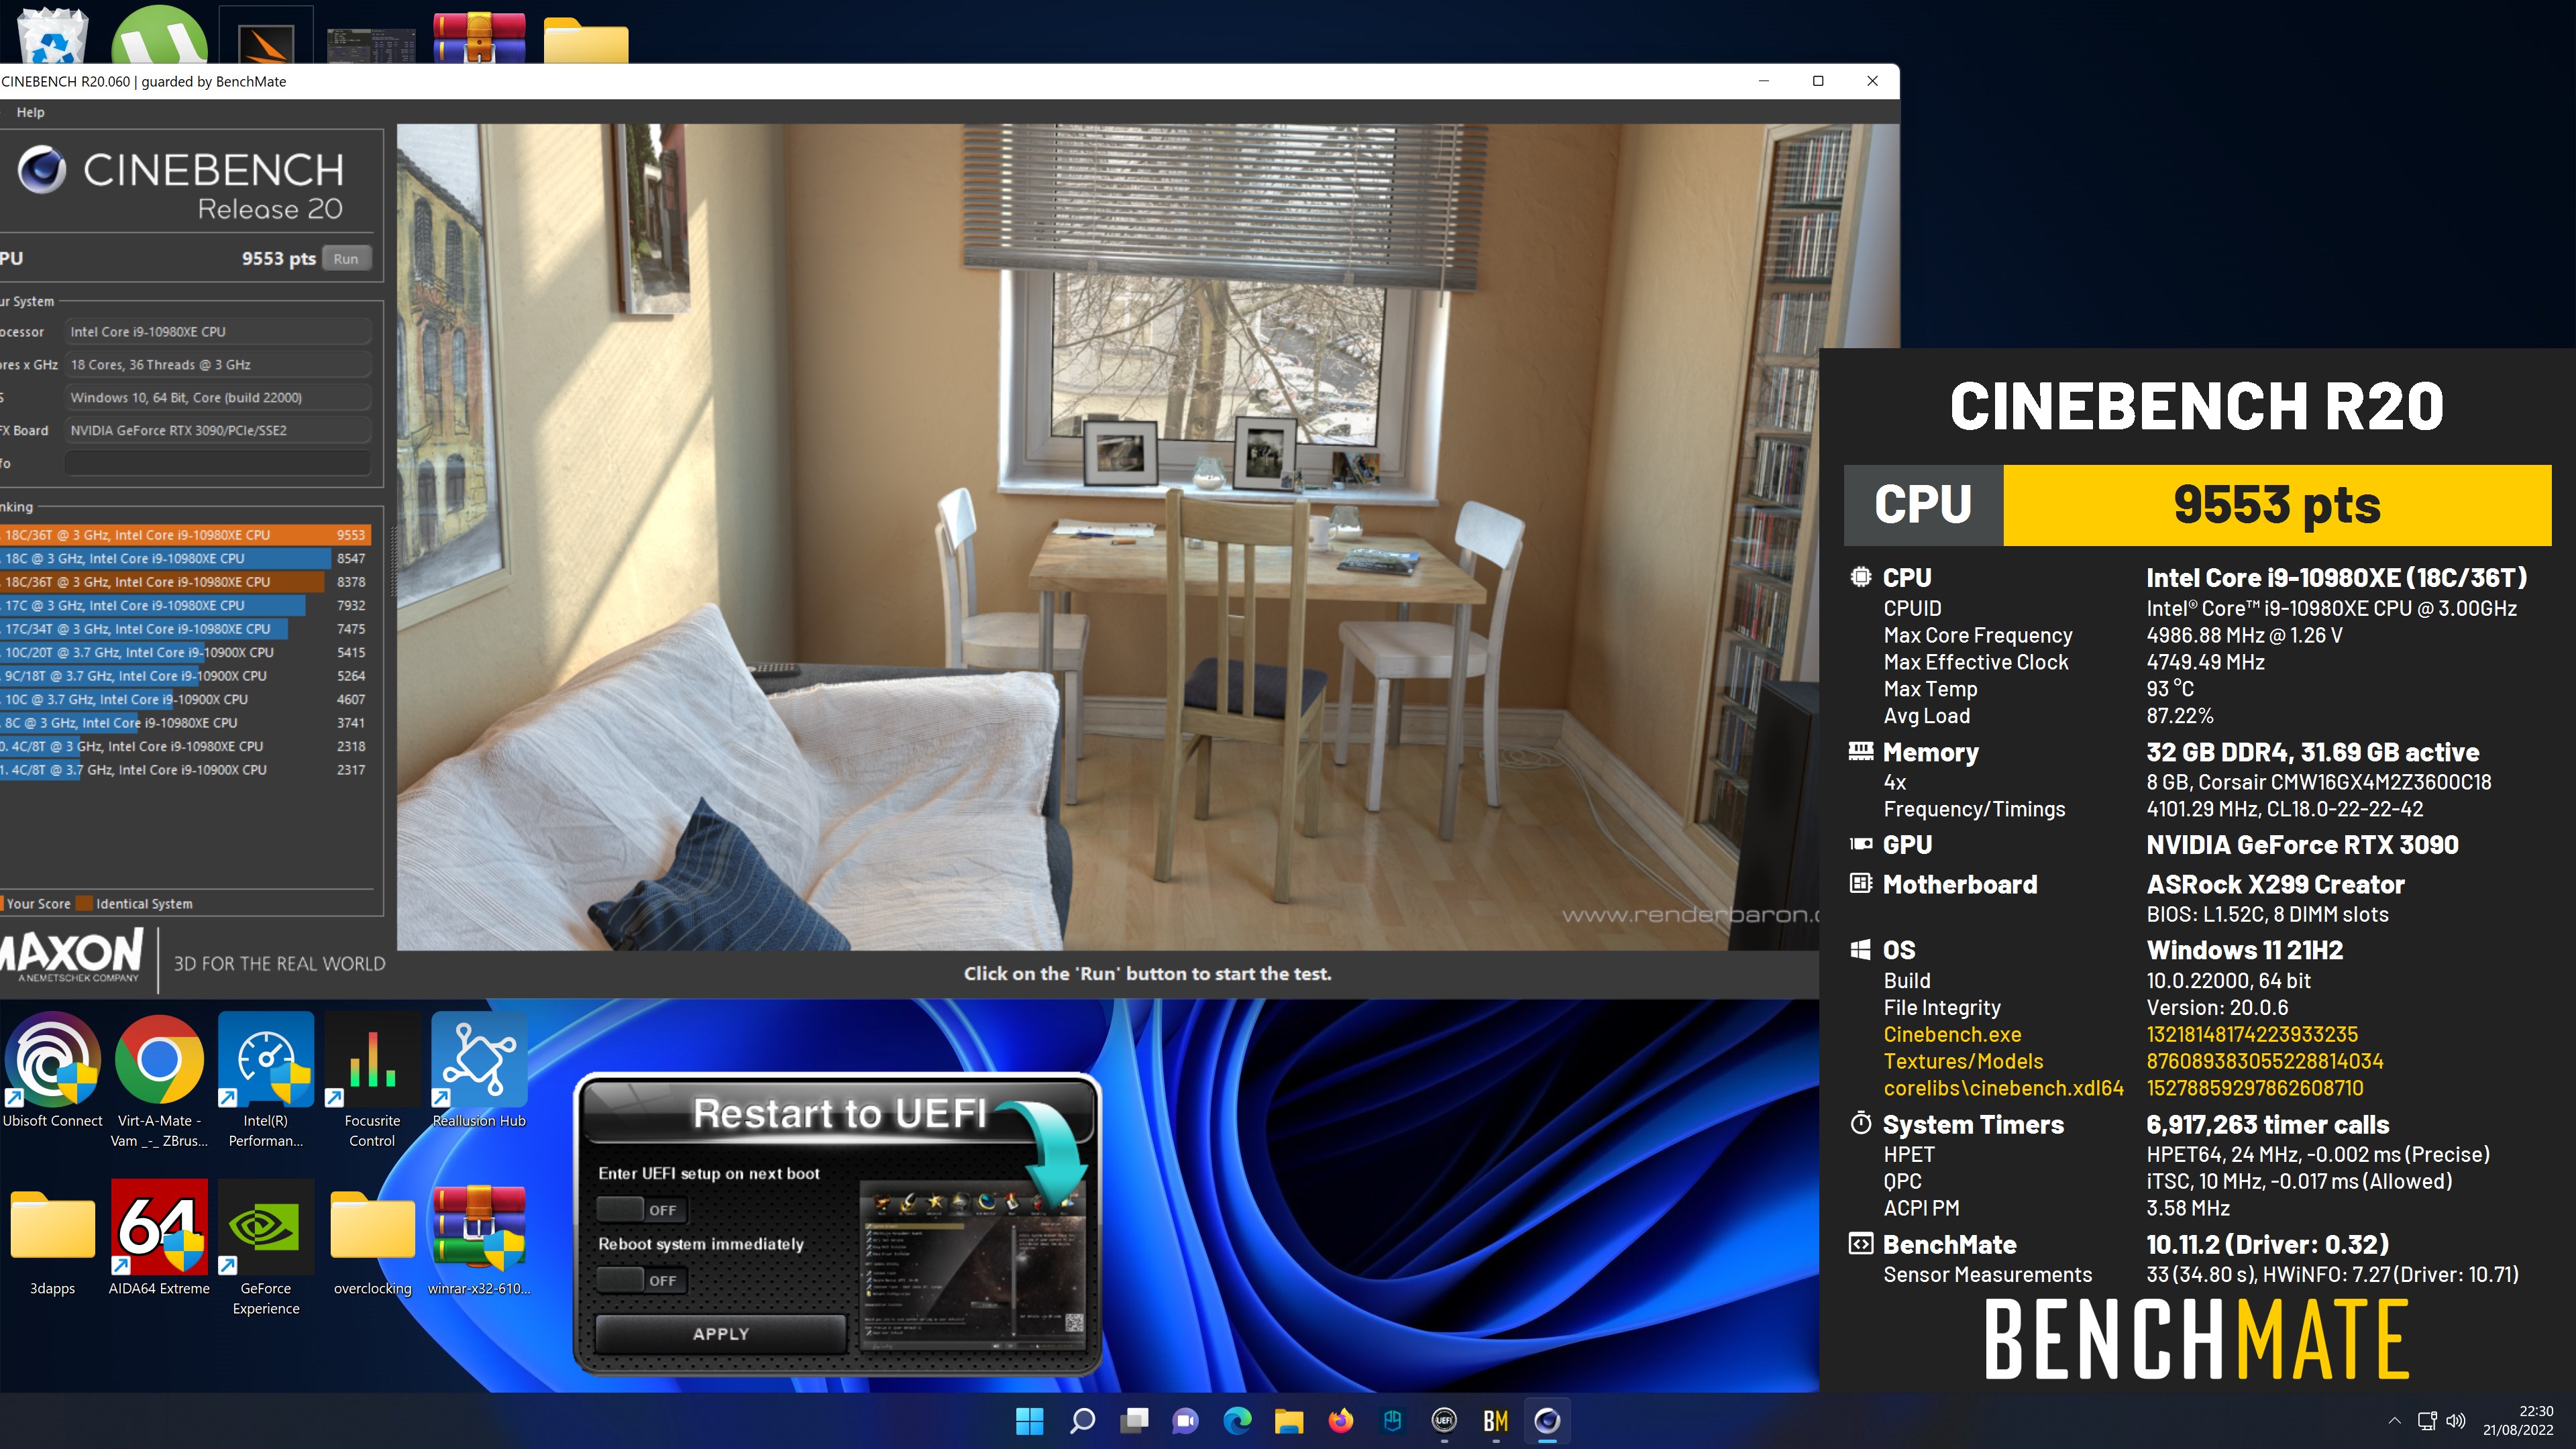The height and width of the screenshot is (1449, 2576).
Task: Switch to the UEFI app in taskbar
Action: tap(1444, 1420)
